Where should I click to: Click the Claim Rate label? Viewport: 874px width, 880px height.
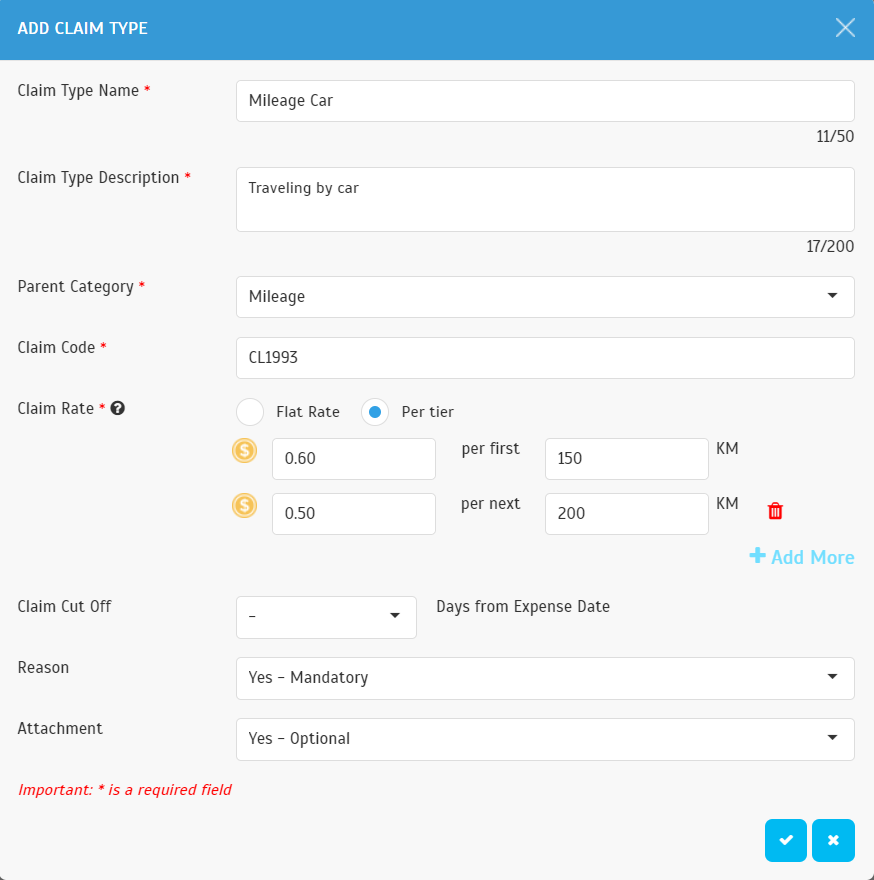point(56,408)
